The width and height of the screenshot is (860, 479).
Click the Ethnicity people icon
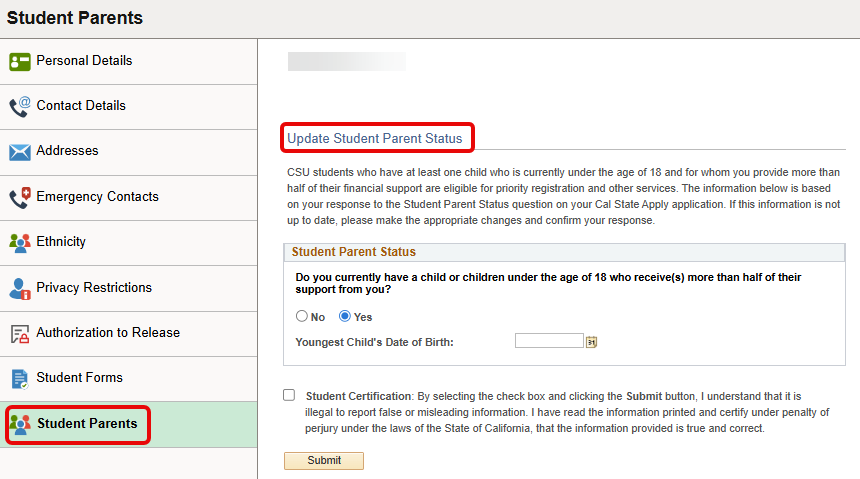pos(20,243)
